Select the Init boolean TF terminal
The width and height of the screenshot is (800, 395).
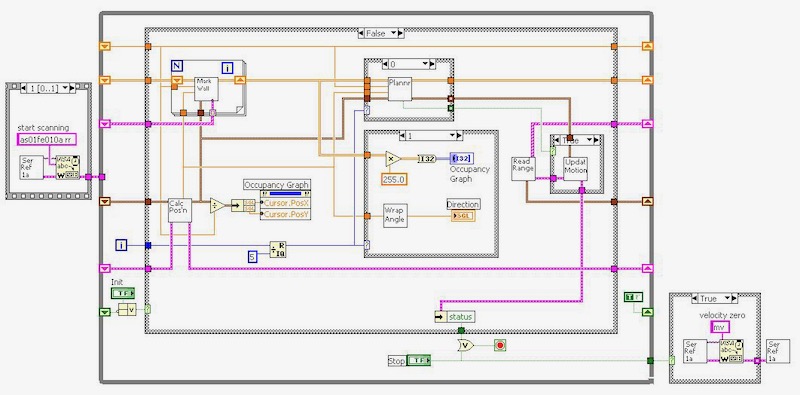point(123,293)
